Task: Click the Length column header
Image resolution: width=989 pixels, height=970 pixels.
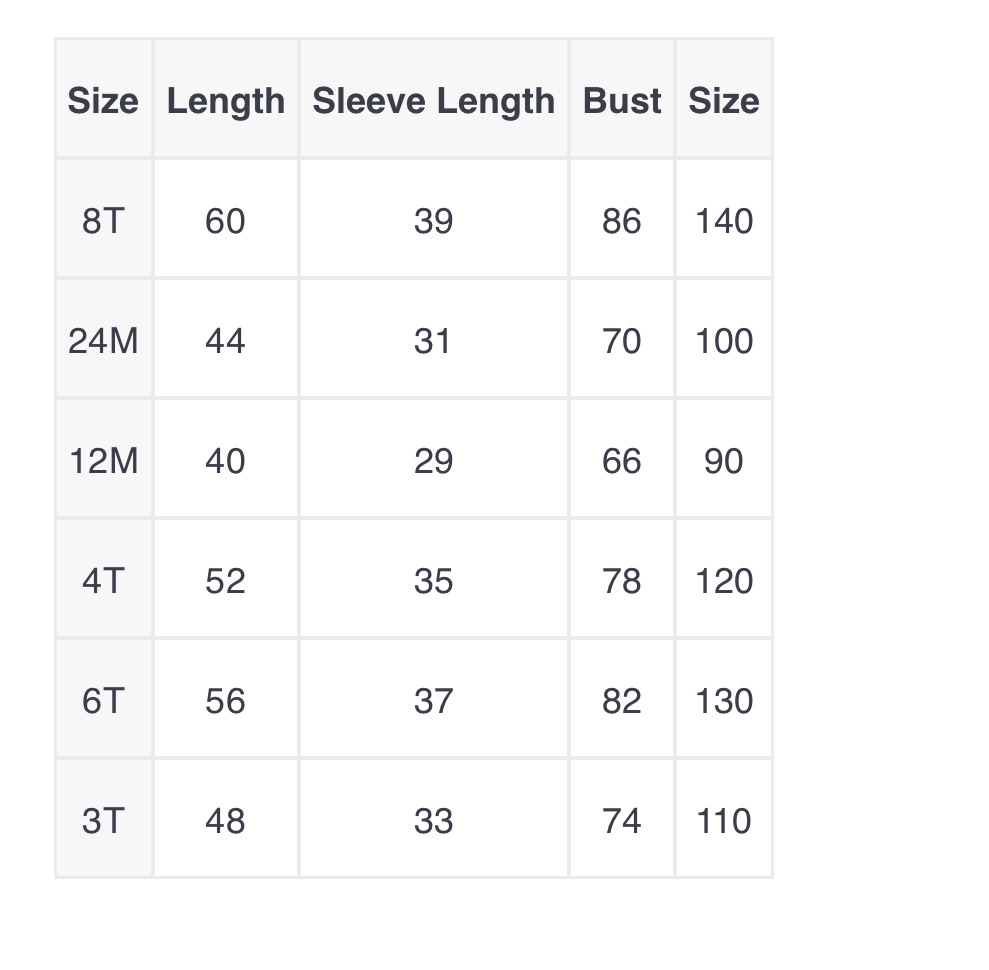Action: coord(226,98)
